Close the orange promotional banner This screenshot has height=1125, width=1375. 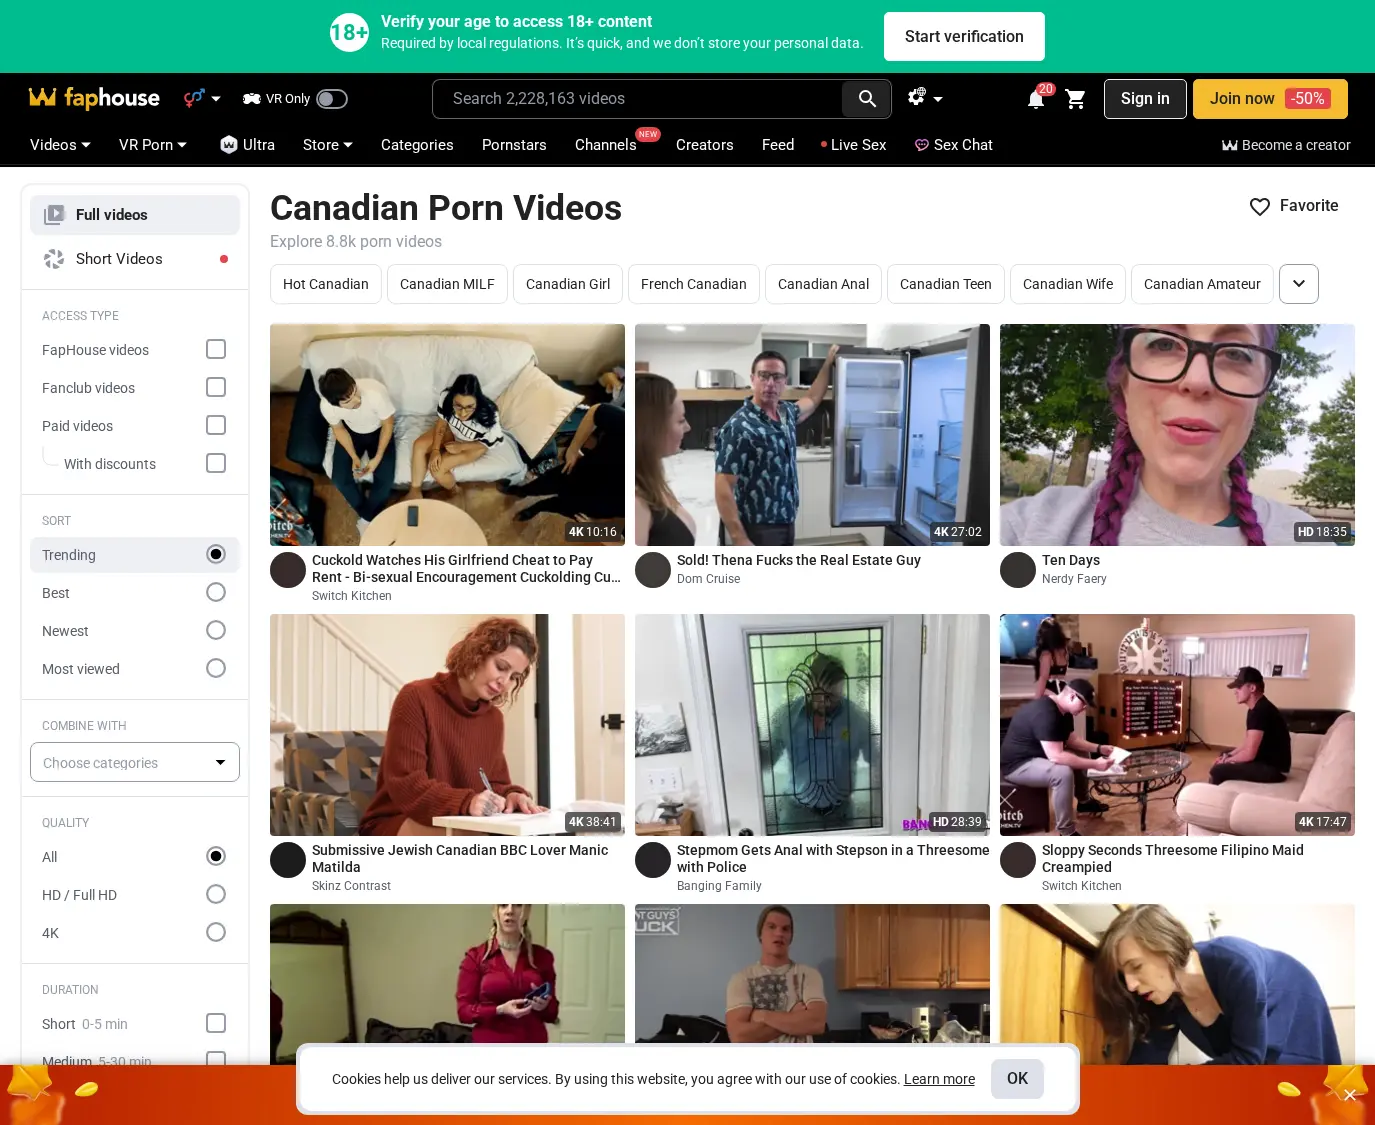pyautogui.click(x=1349, y=1095)
